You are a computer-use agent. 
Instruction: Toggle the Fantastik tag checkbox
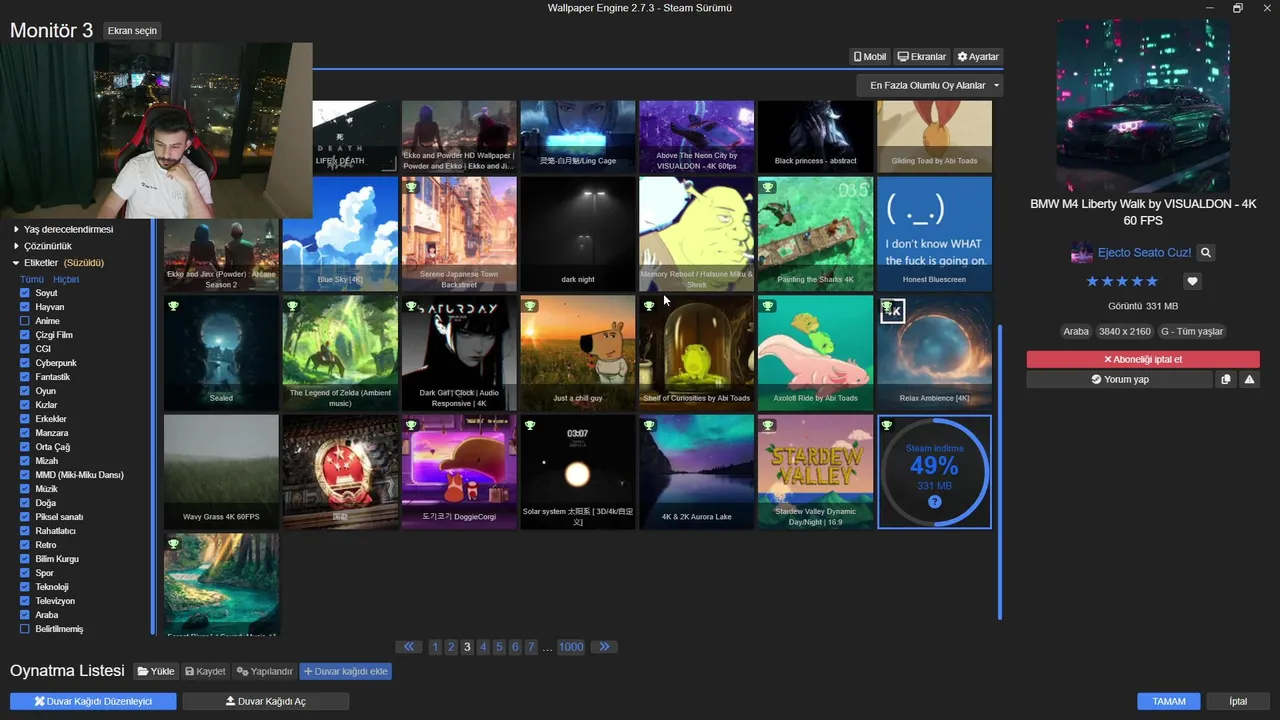(25, 377)
